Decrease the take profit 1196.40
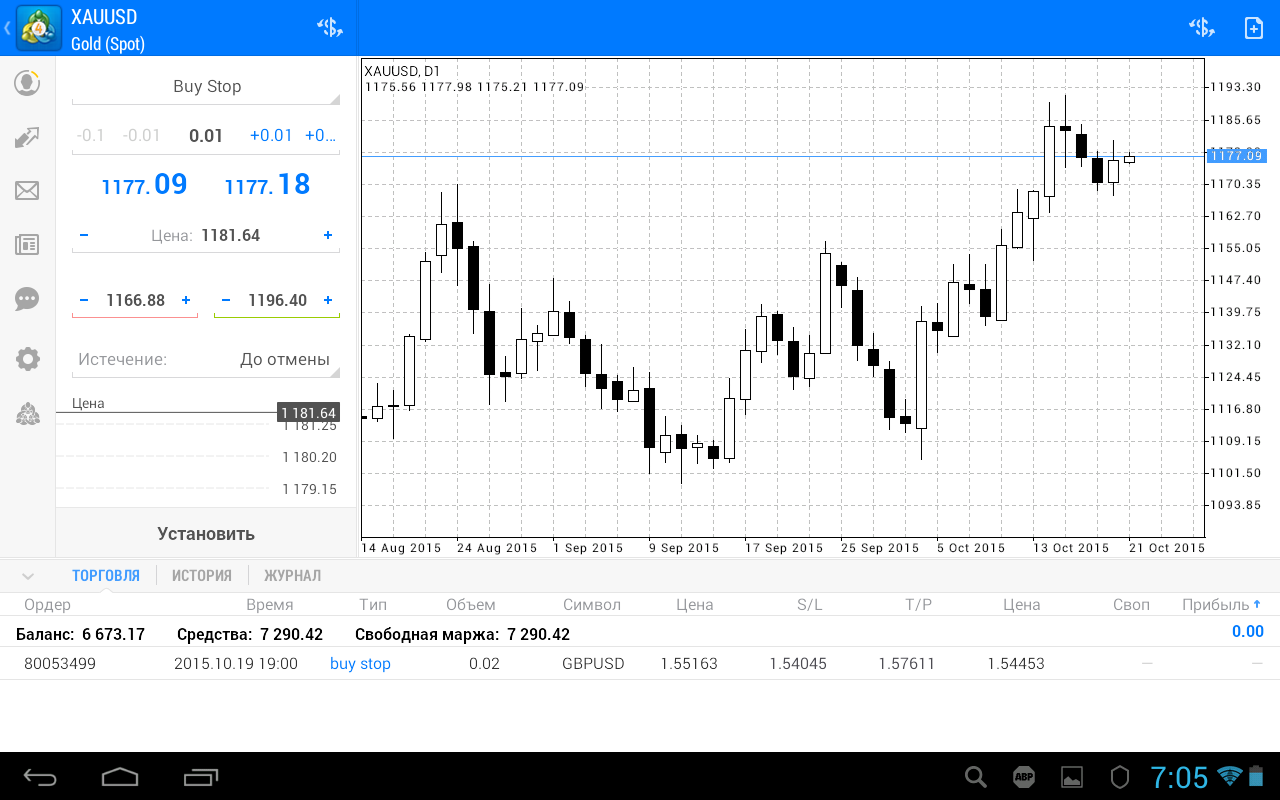1280x800 pixels. point(226,300)
